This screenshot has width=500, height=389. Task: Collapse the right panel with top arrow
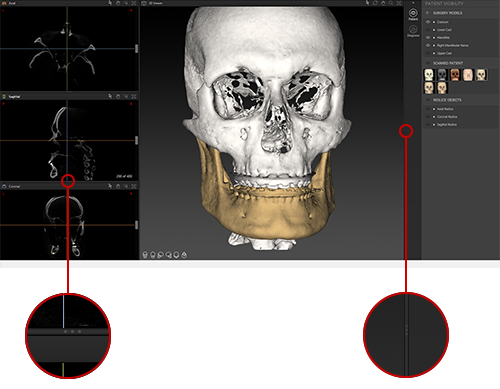coord(413,3)
